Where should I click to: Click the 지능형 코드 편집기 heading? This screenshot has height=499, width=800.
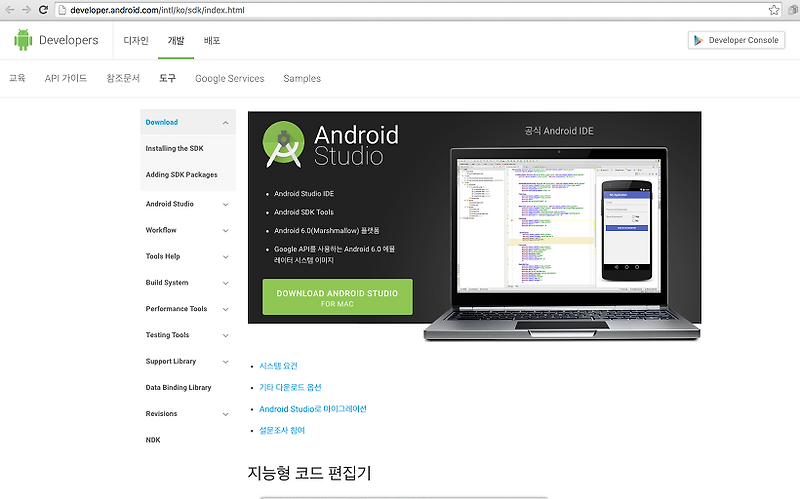[309, 472]
